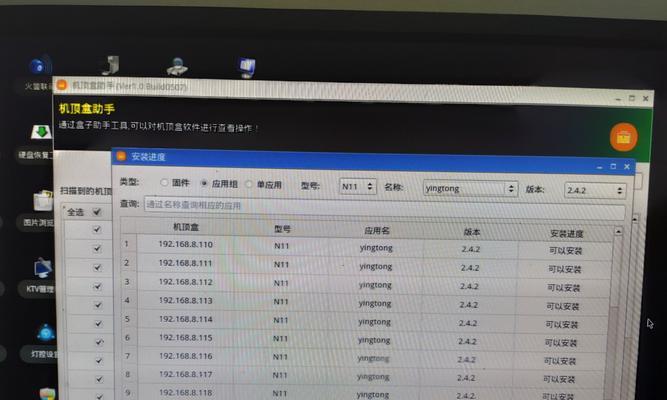The image size is (667, 400).
Task: Click the 版本 column header
Action: (x=471, y=232)
